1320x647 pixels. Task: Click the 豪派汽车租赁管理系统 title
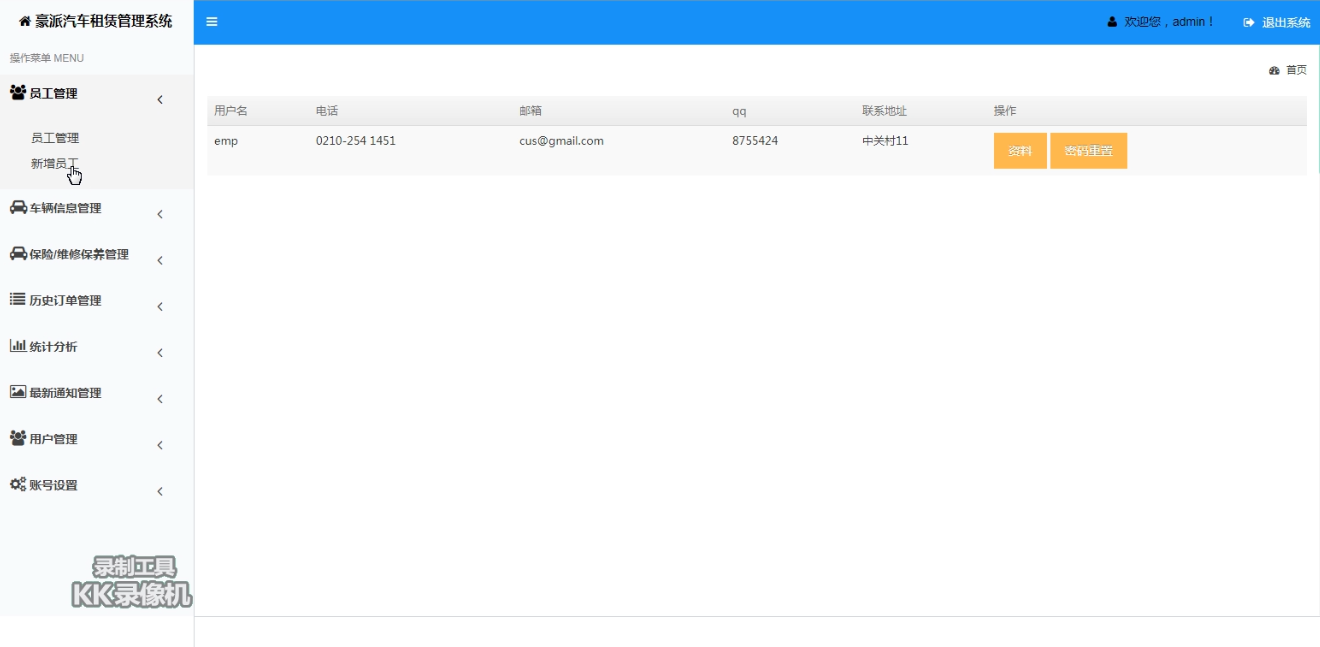[x=104, y=21]
